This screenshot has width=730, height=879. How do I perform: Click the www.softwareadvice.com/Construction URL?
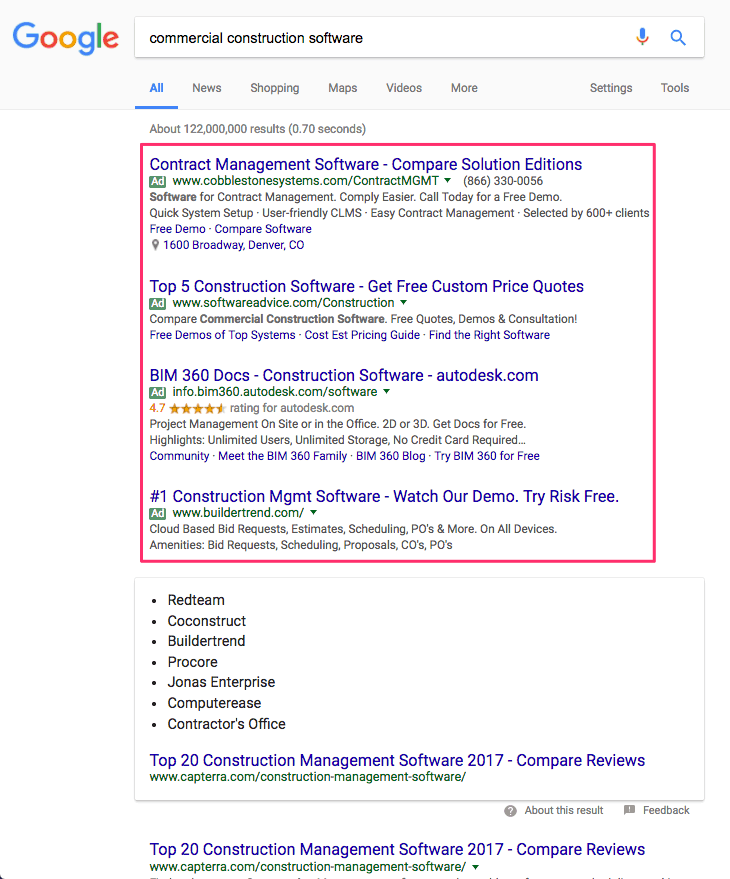283,303
